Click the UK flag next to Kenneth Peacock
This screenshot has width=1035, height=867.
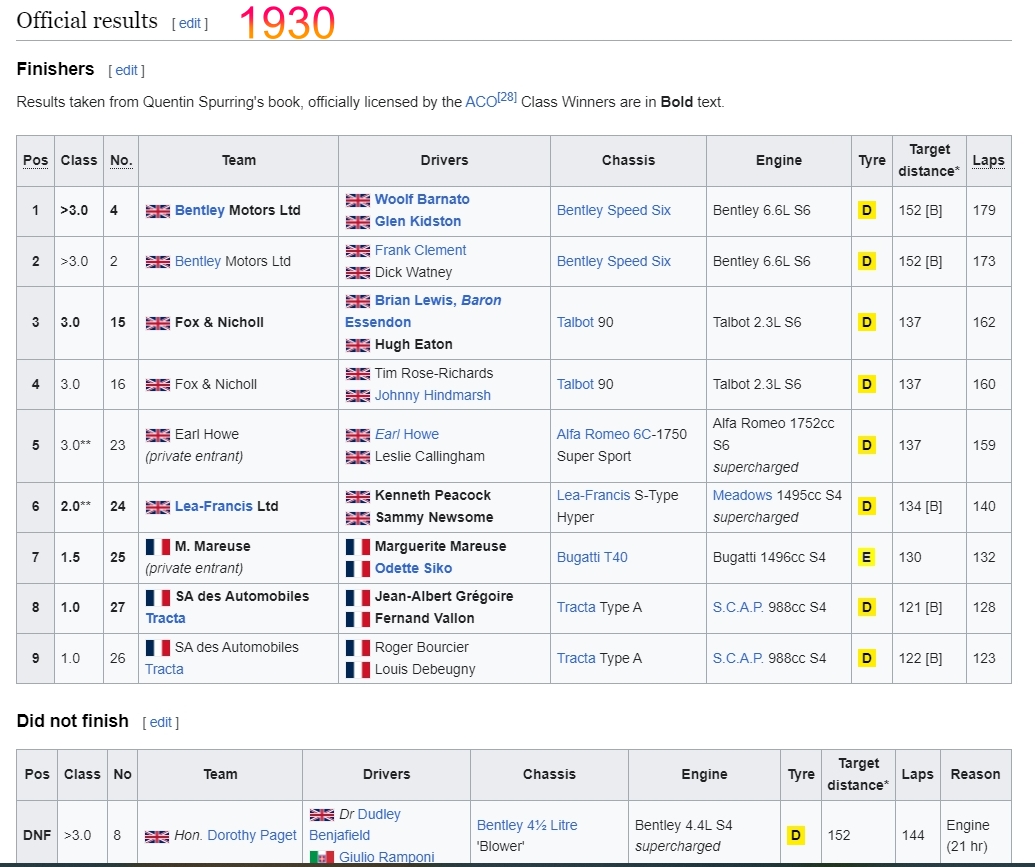point(358,496)
